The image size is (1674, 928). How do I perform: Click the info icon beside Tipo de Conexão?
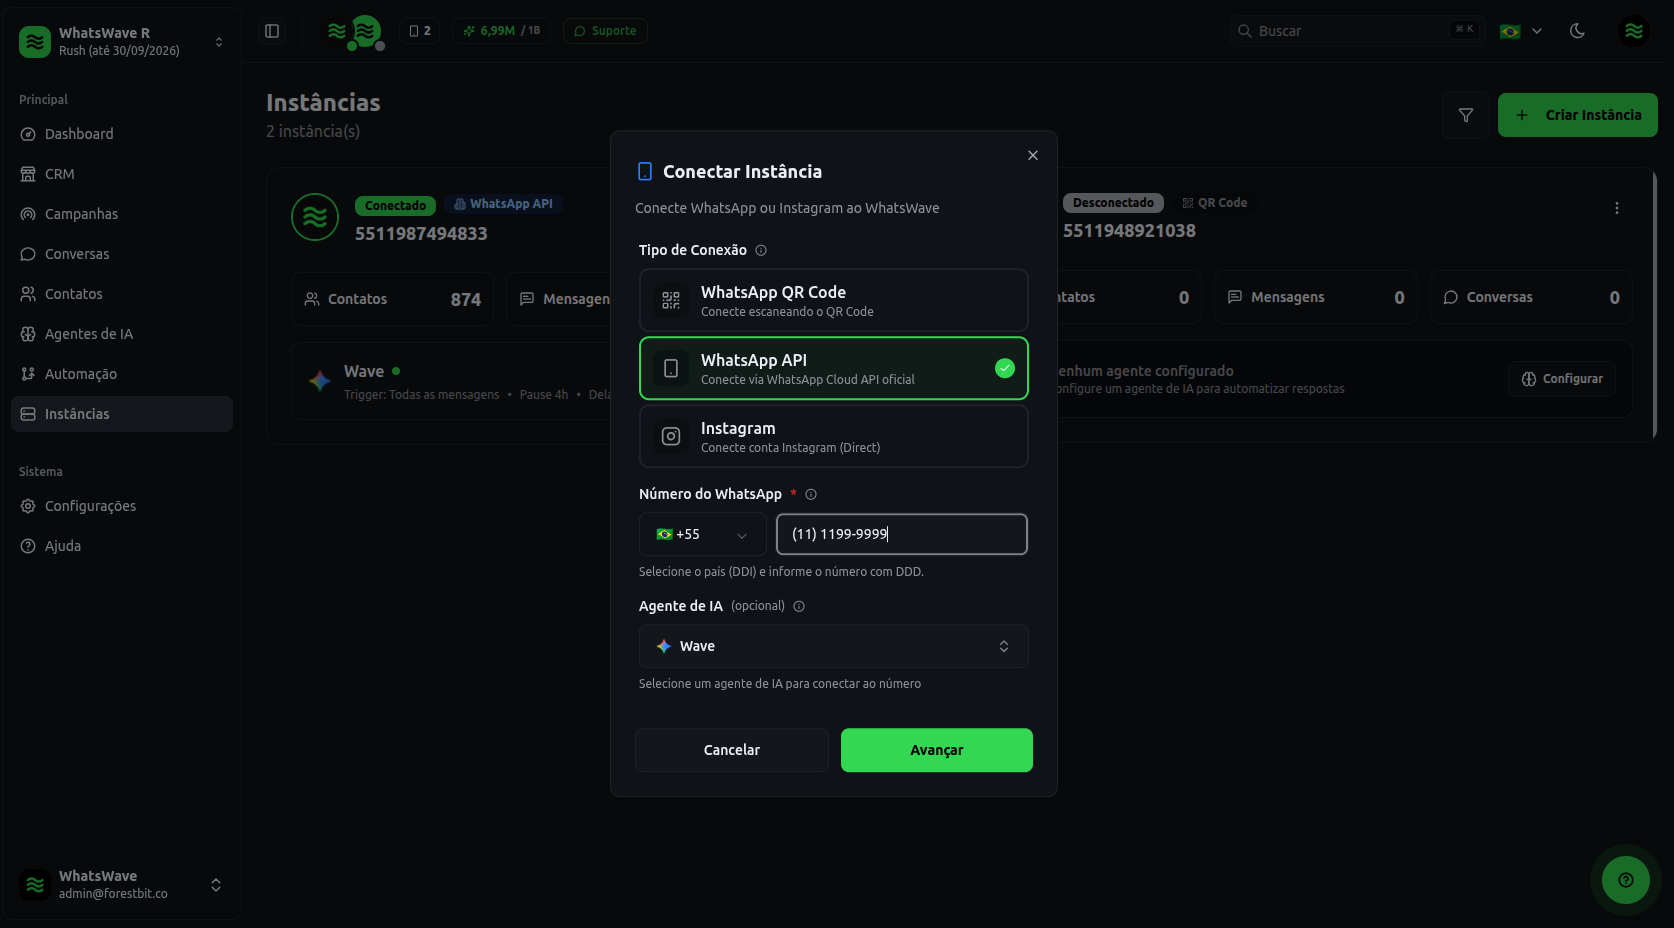(x=761, y=250)
